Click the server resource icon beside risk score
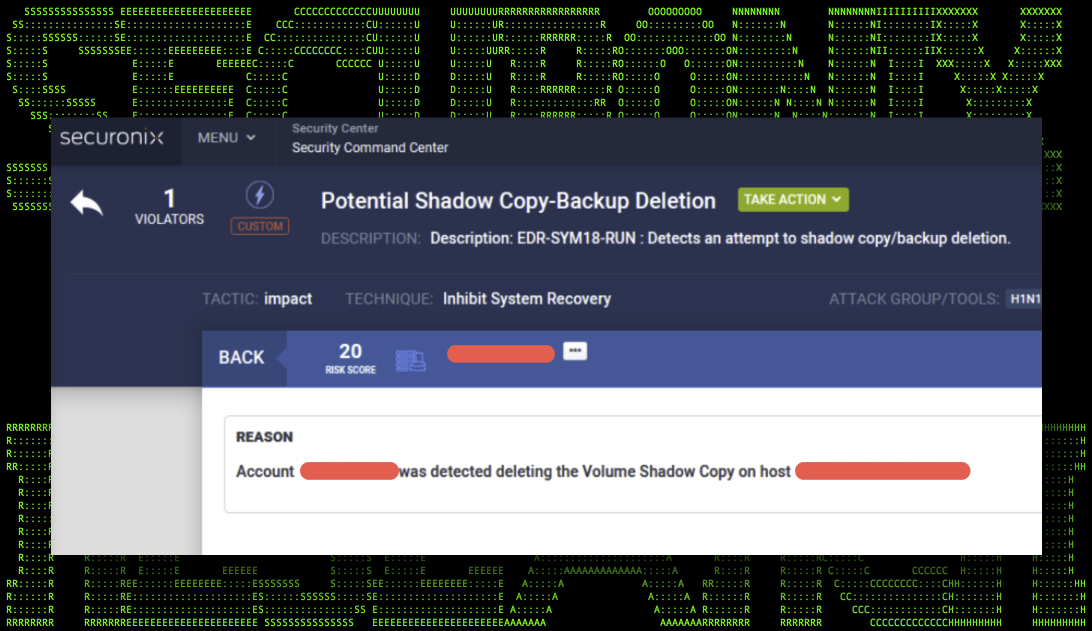The height and width of the screenshot is (631, 1092). click(410, 360)
